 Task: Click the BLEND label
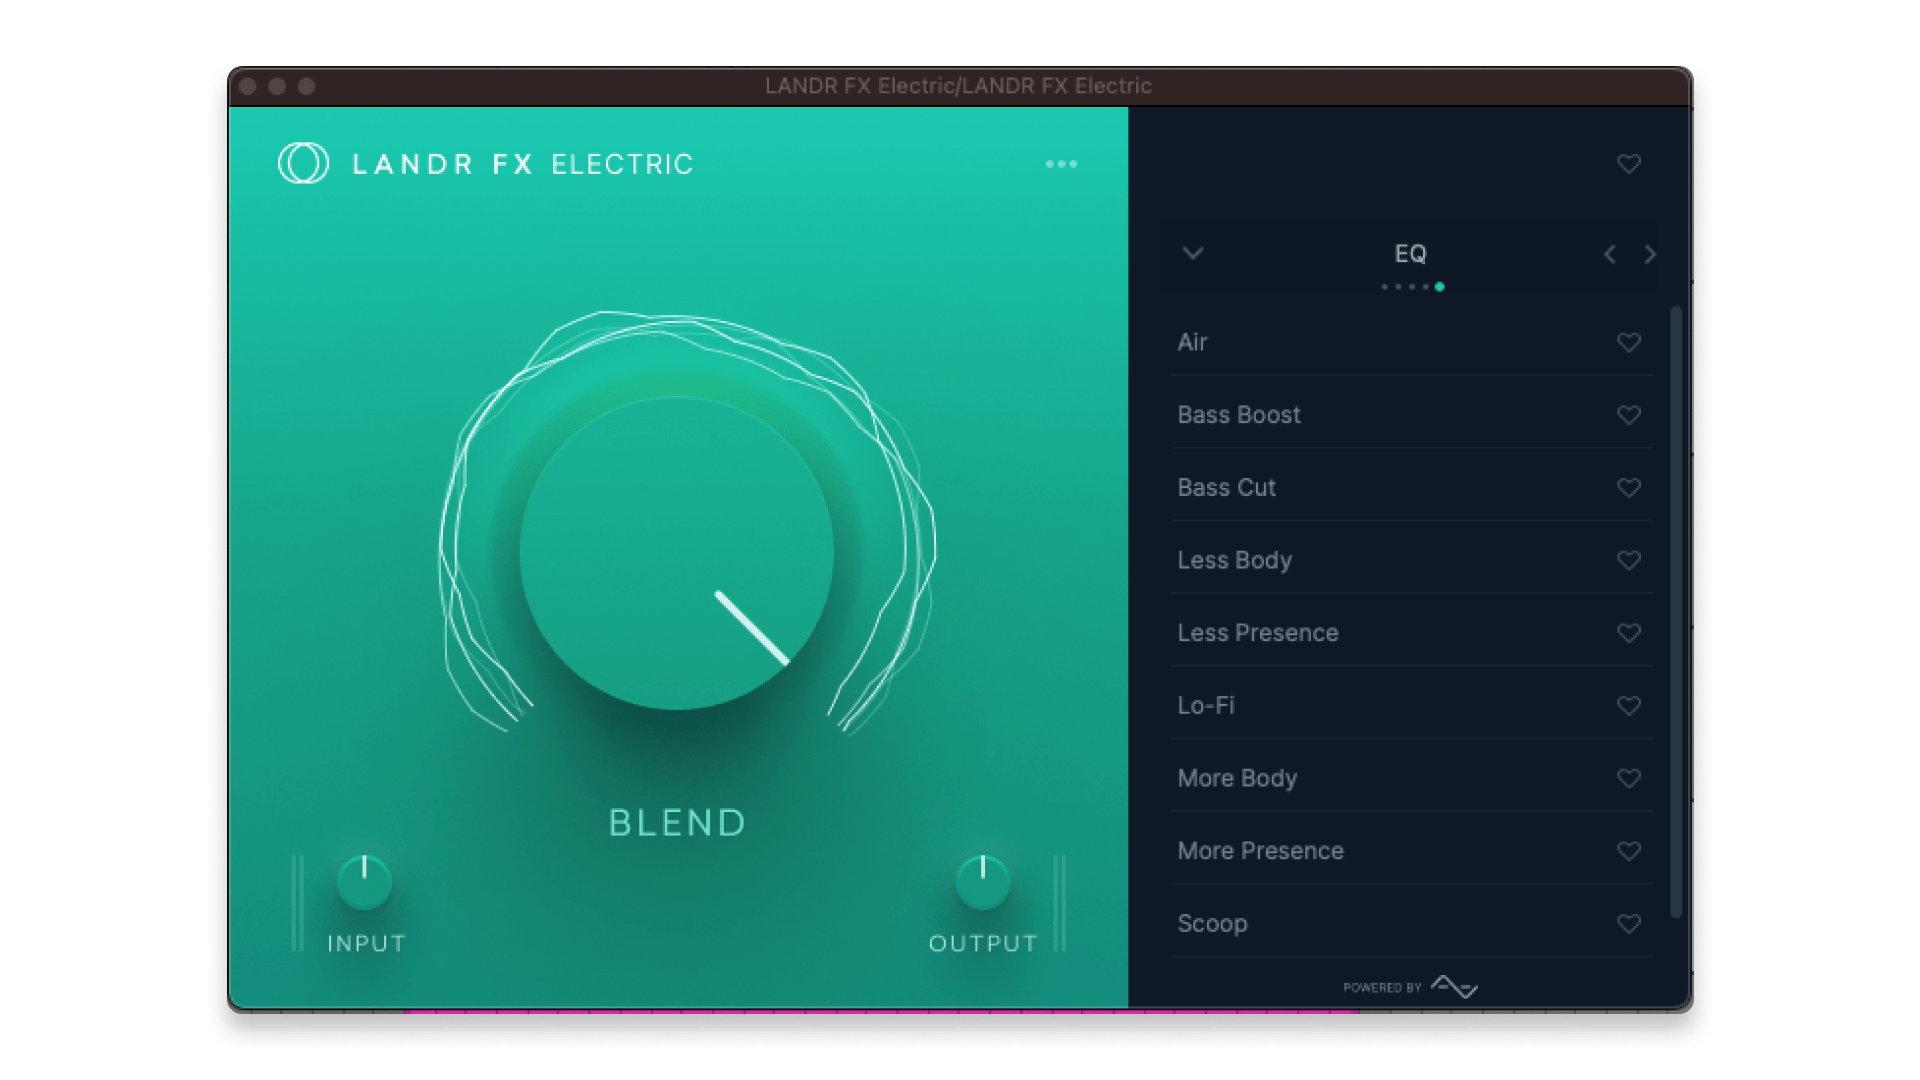click(x=677, y=823)
